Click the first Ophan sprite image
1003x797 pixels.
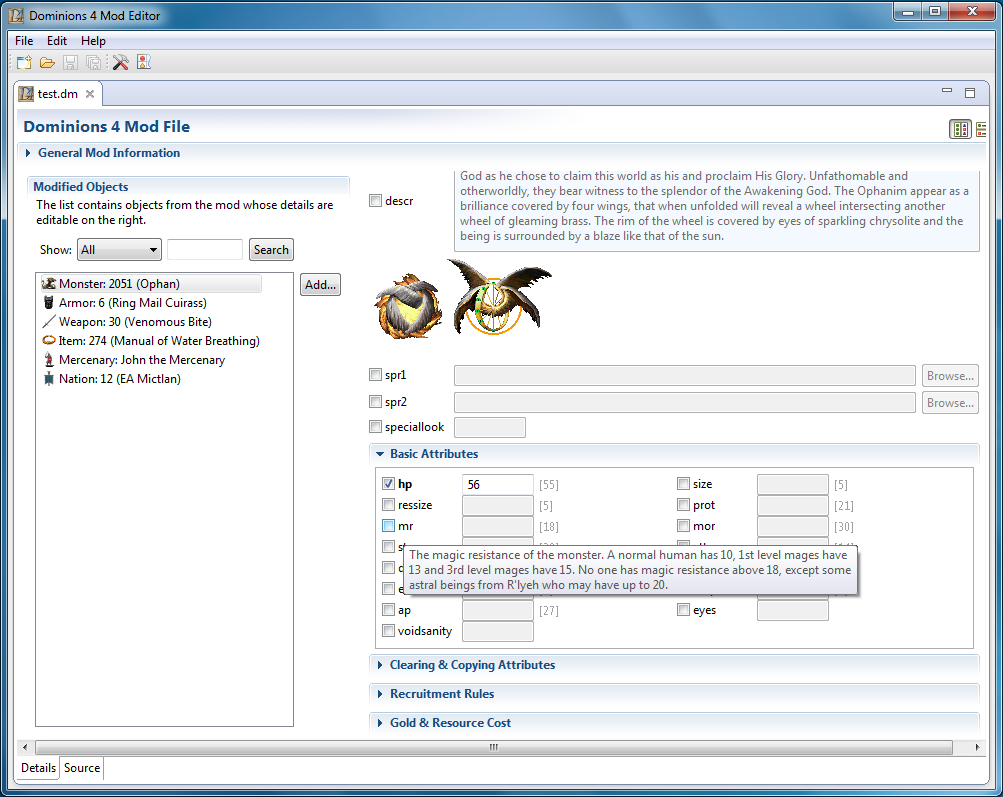coord(408,305)
